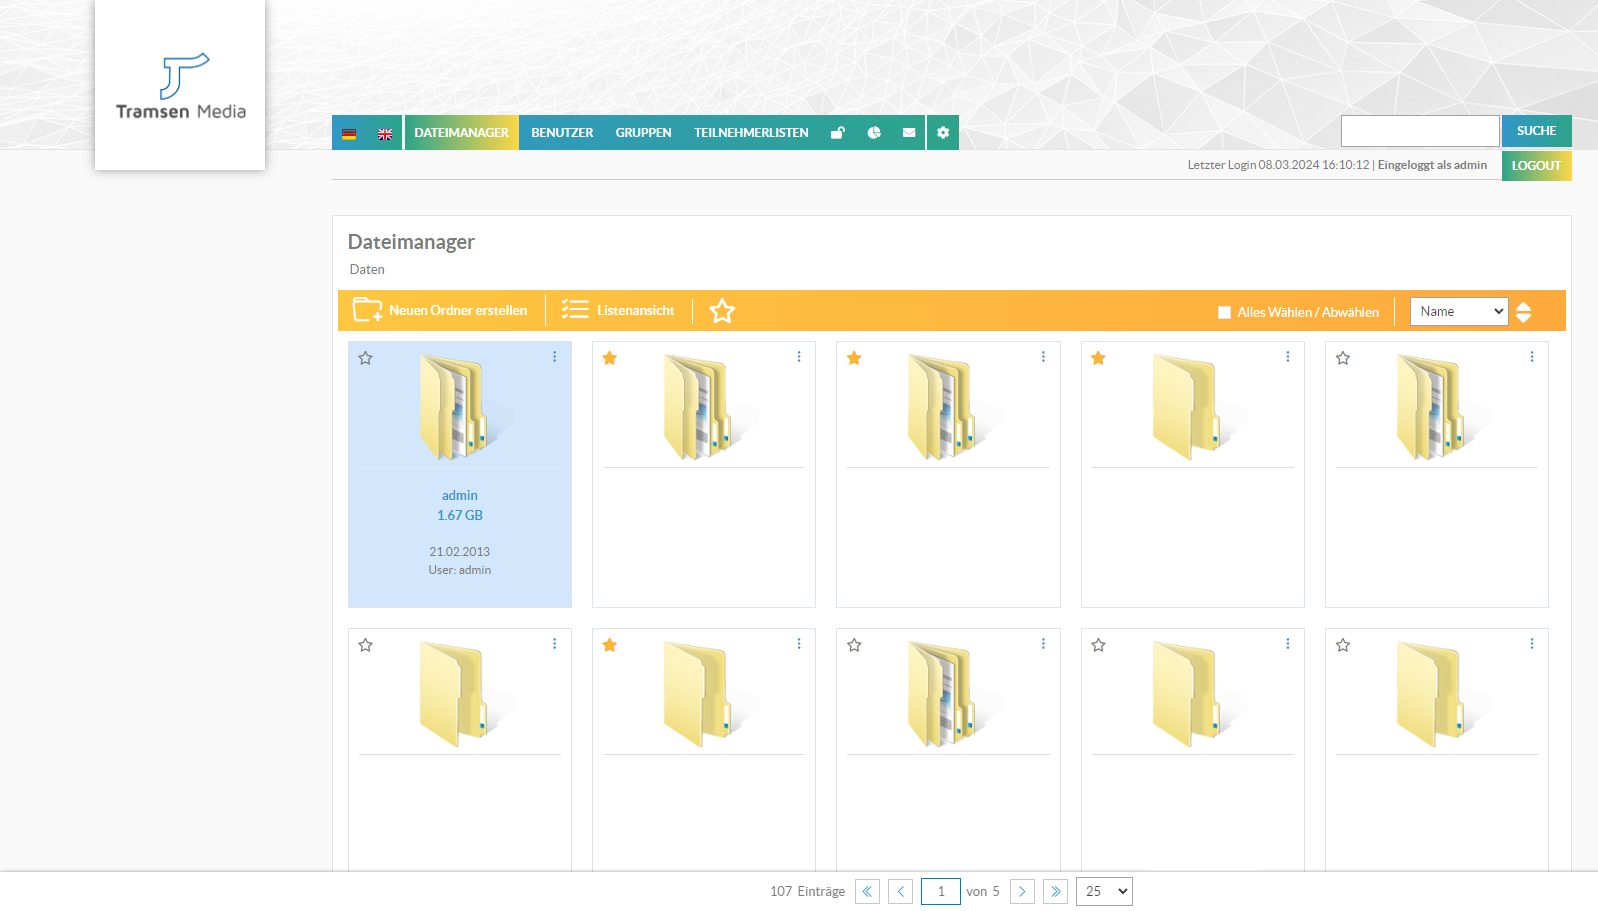Click 'Neuen Ordner erstellen' button
The width and height of the screenshot is (1598, 911).
click(x=440, y=311)
